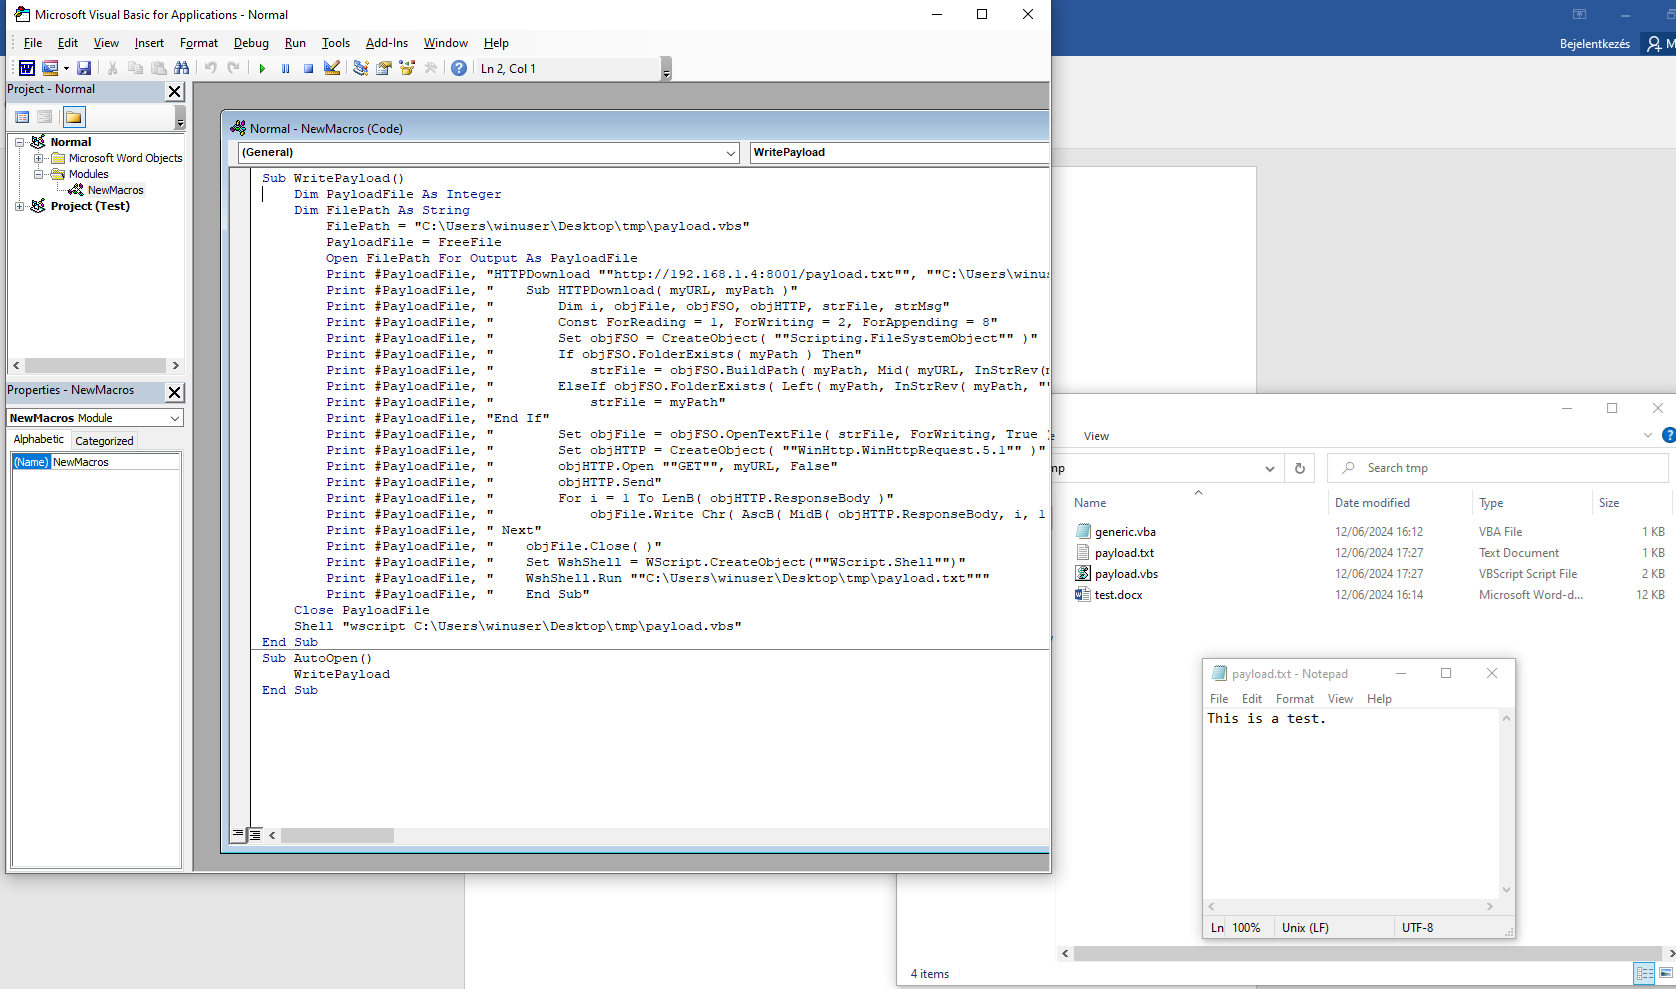The height and width of the screenshot is (989, 1676).
Task: Click the Project tree horizontal scrollbar
Action: point(95,366)
